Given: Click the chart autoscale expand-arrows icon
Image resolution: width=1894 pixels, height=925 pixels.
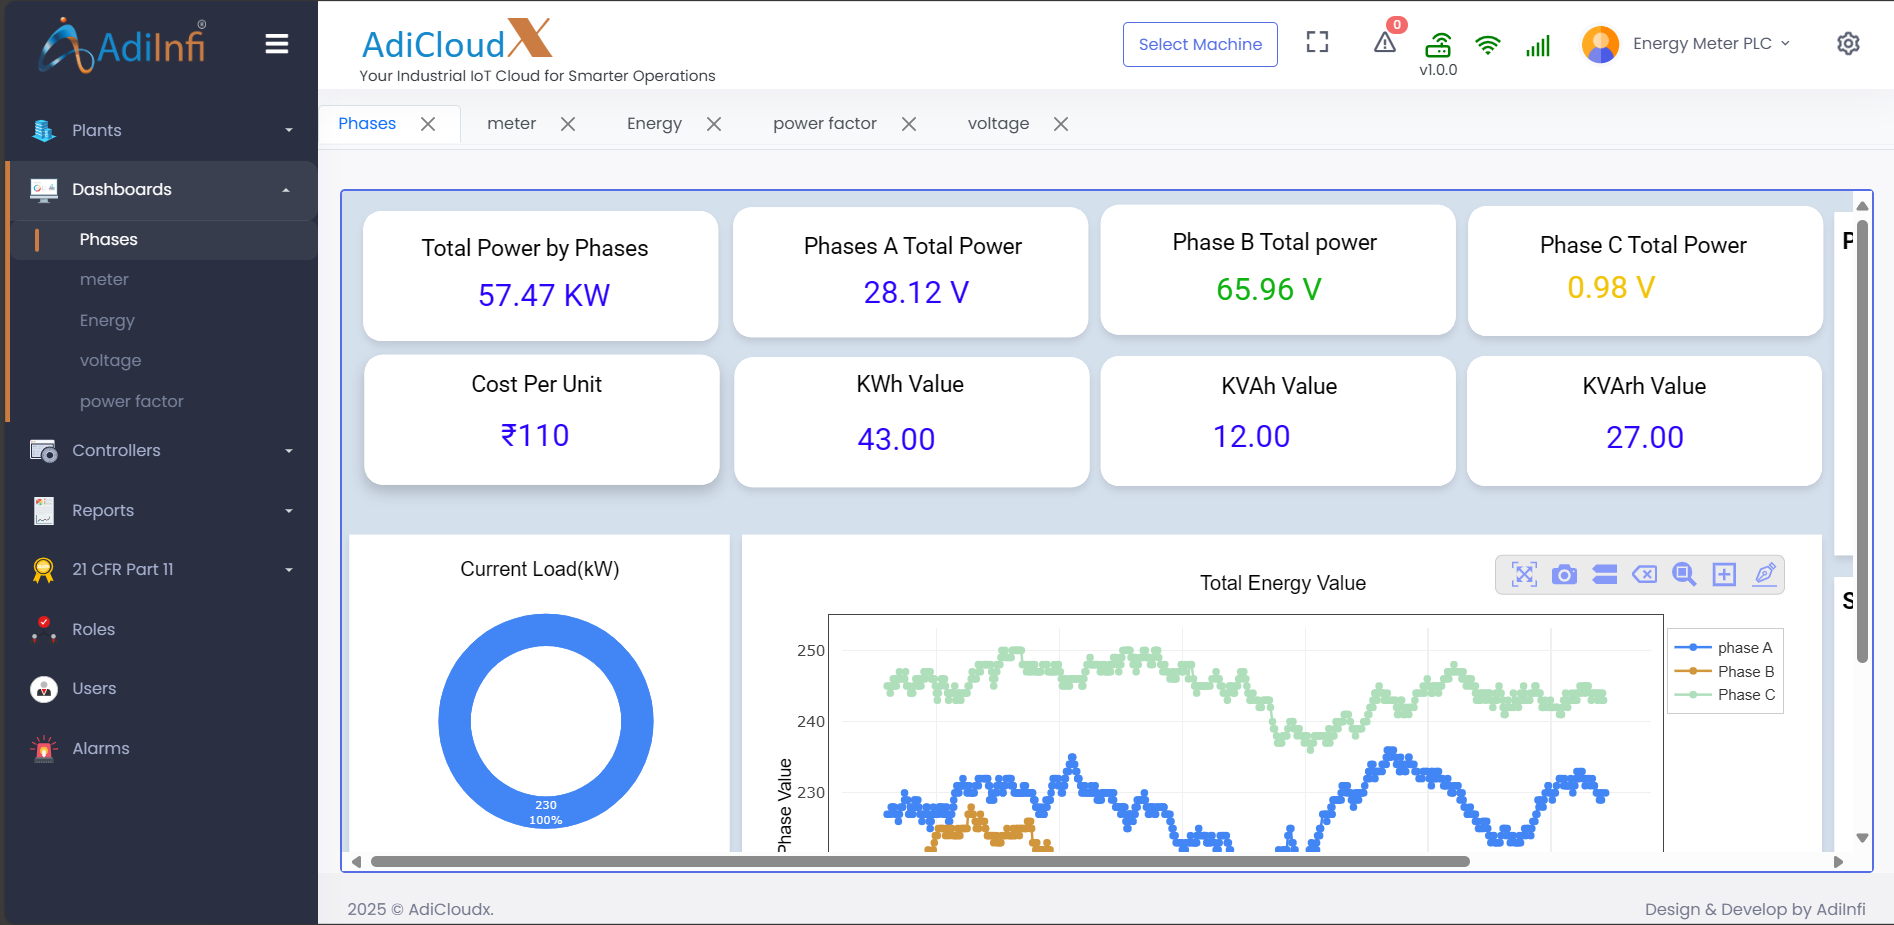Looking at the screenshot, I should point(1524,575).
